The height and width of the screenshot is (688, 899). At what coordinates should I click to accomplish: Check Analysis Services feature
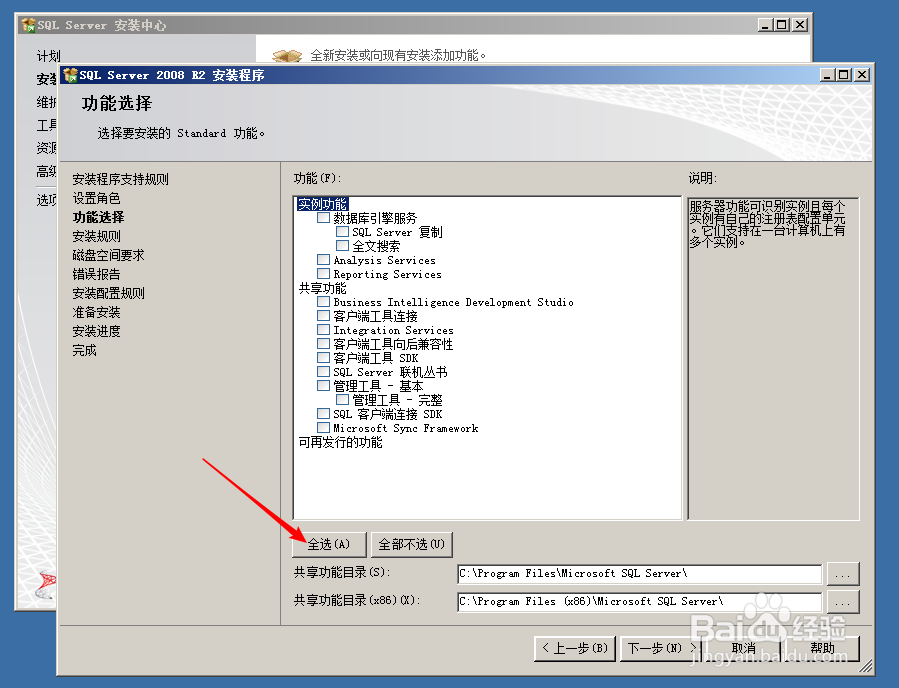(323, 260)
